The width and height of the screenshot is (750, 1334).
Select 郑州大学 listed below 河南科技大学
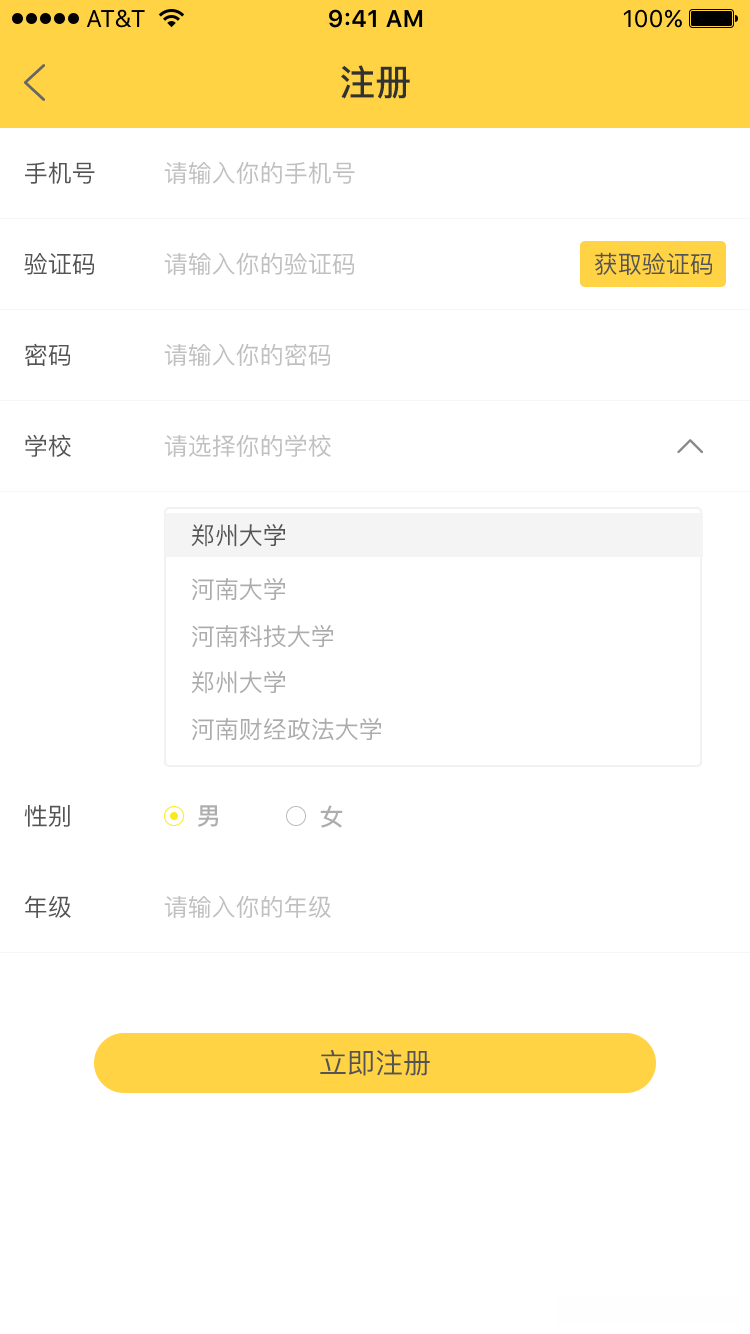coord(239,683)
